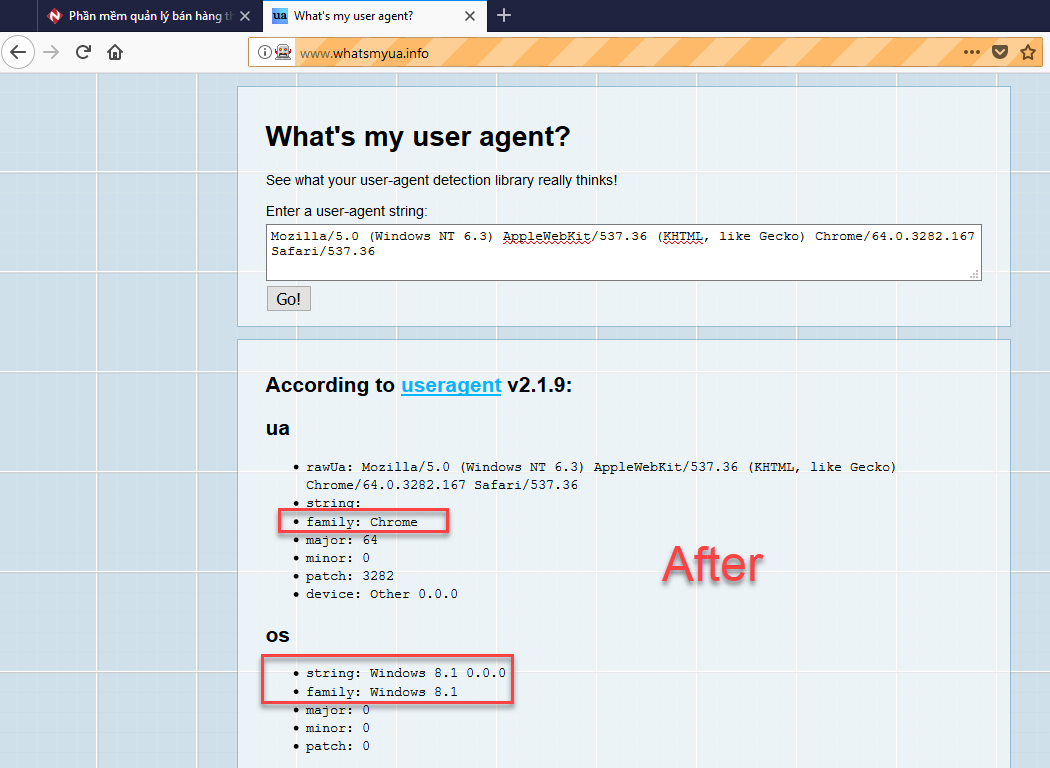Click the 'ua' section heading
Screen dimensions: 1050x768
pyautogui.click(x=277, y=428)
